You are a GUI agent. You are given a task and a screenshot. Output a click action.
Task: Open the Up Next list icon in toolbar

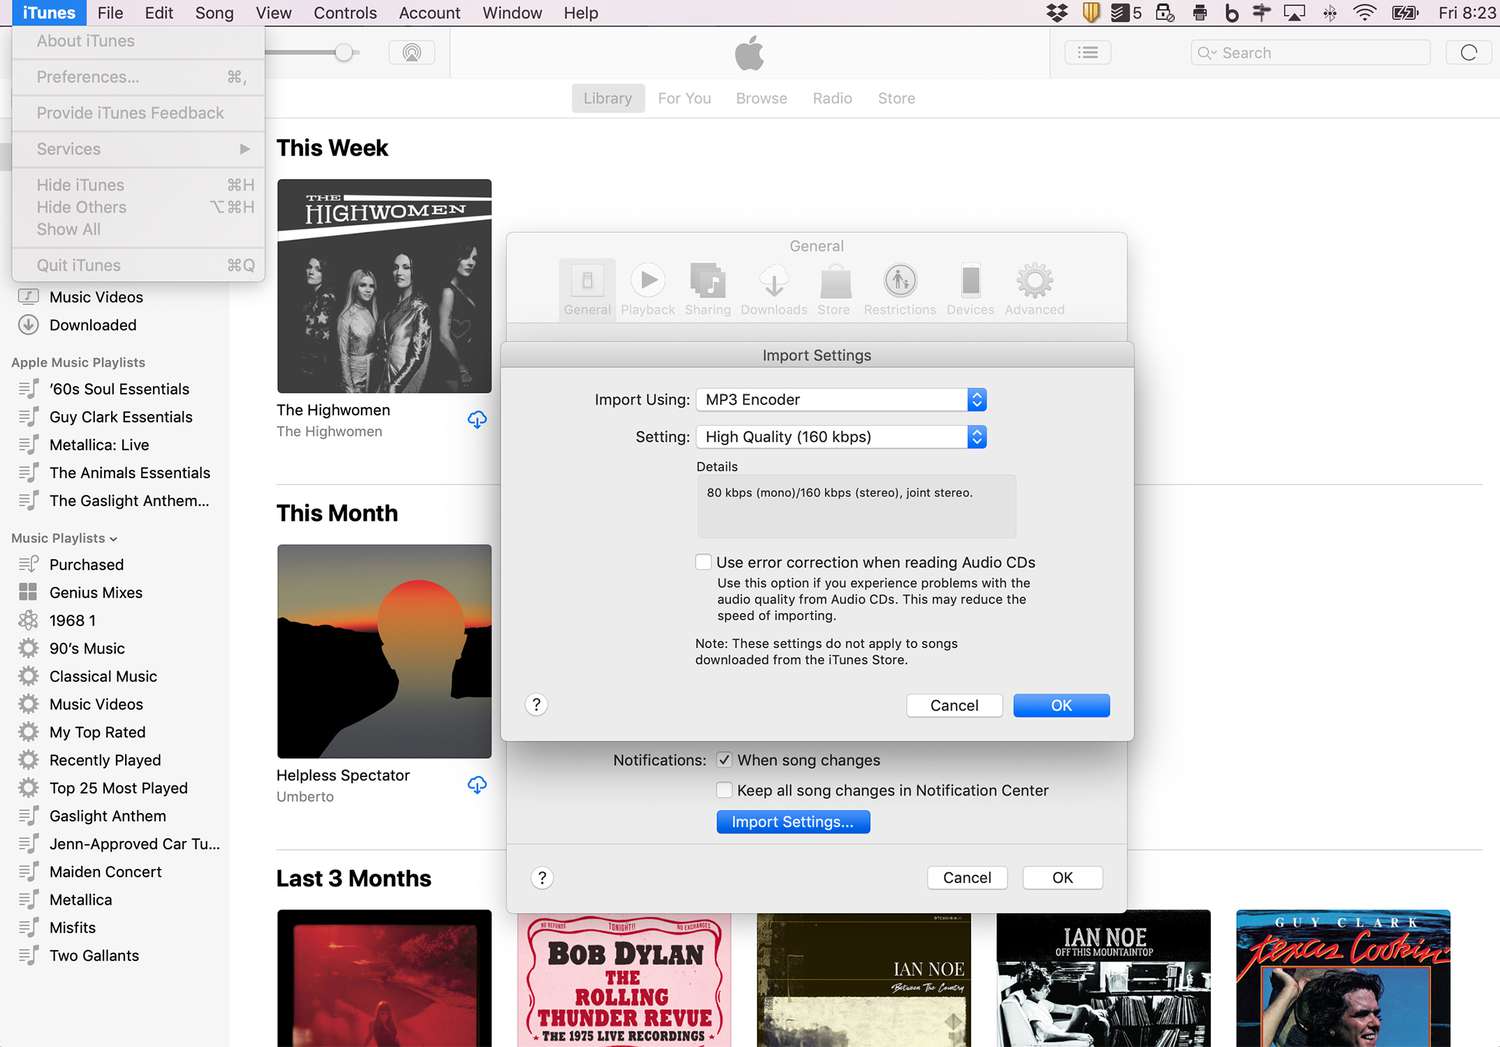(1087, 52)
